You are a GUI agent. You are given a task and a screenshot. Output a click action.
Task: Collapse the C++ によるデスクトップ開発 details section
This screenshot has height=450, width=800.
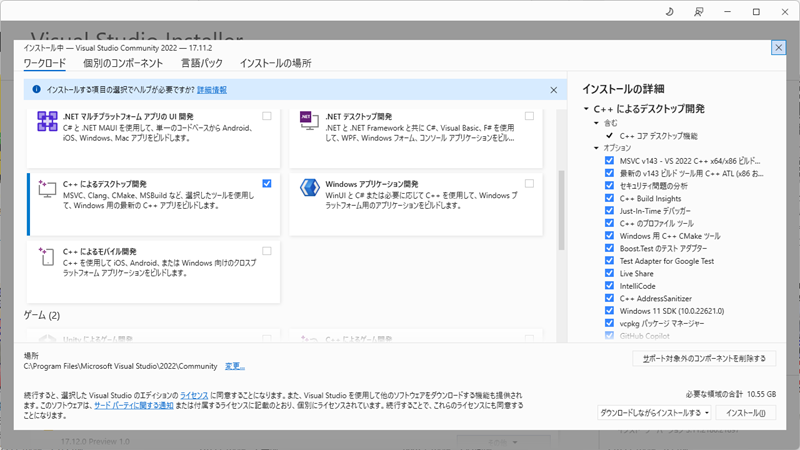click(586, 108)
